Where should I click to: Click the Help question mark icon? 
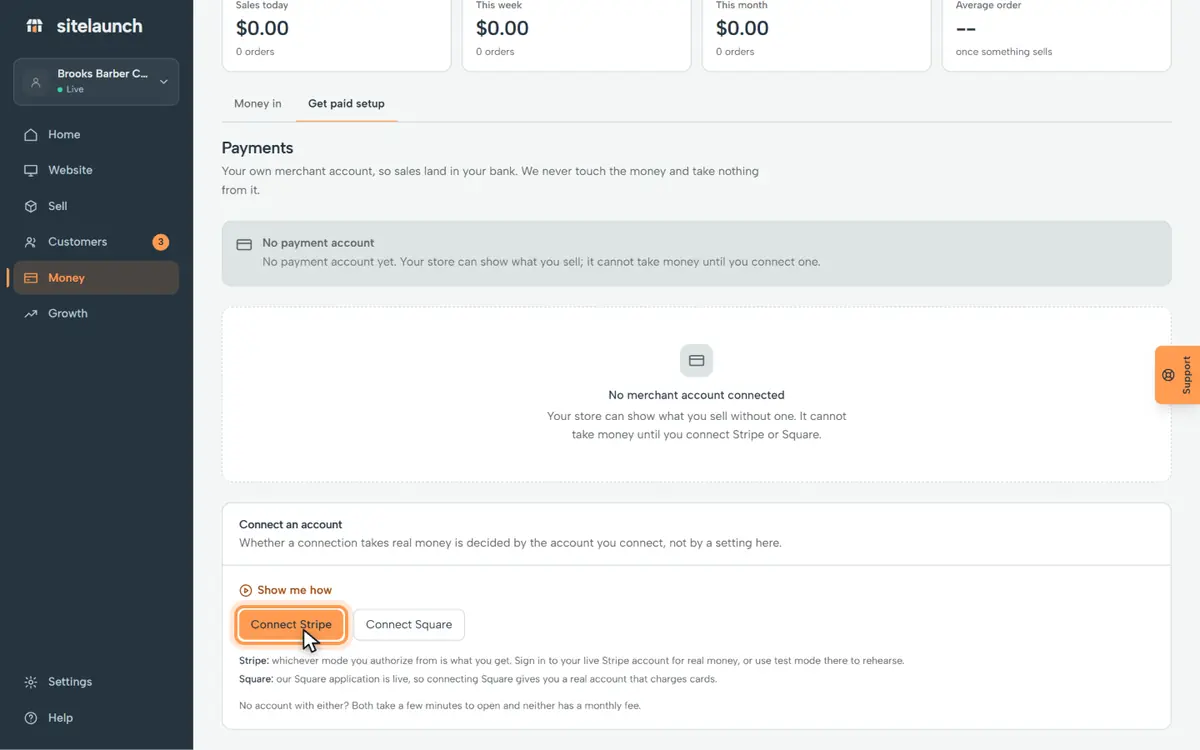(31, 718)
